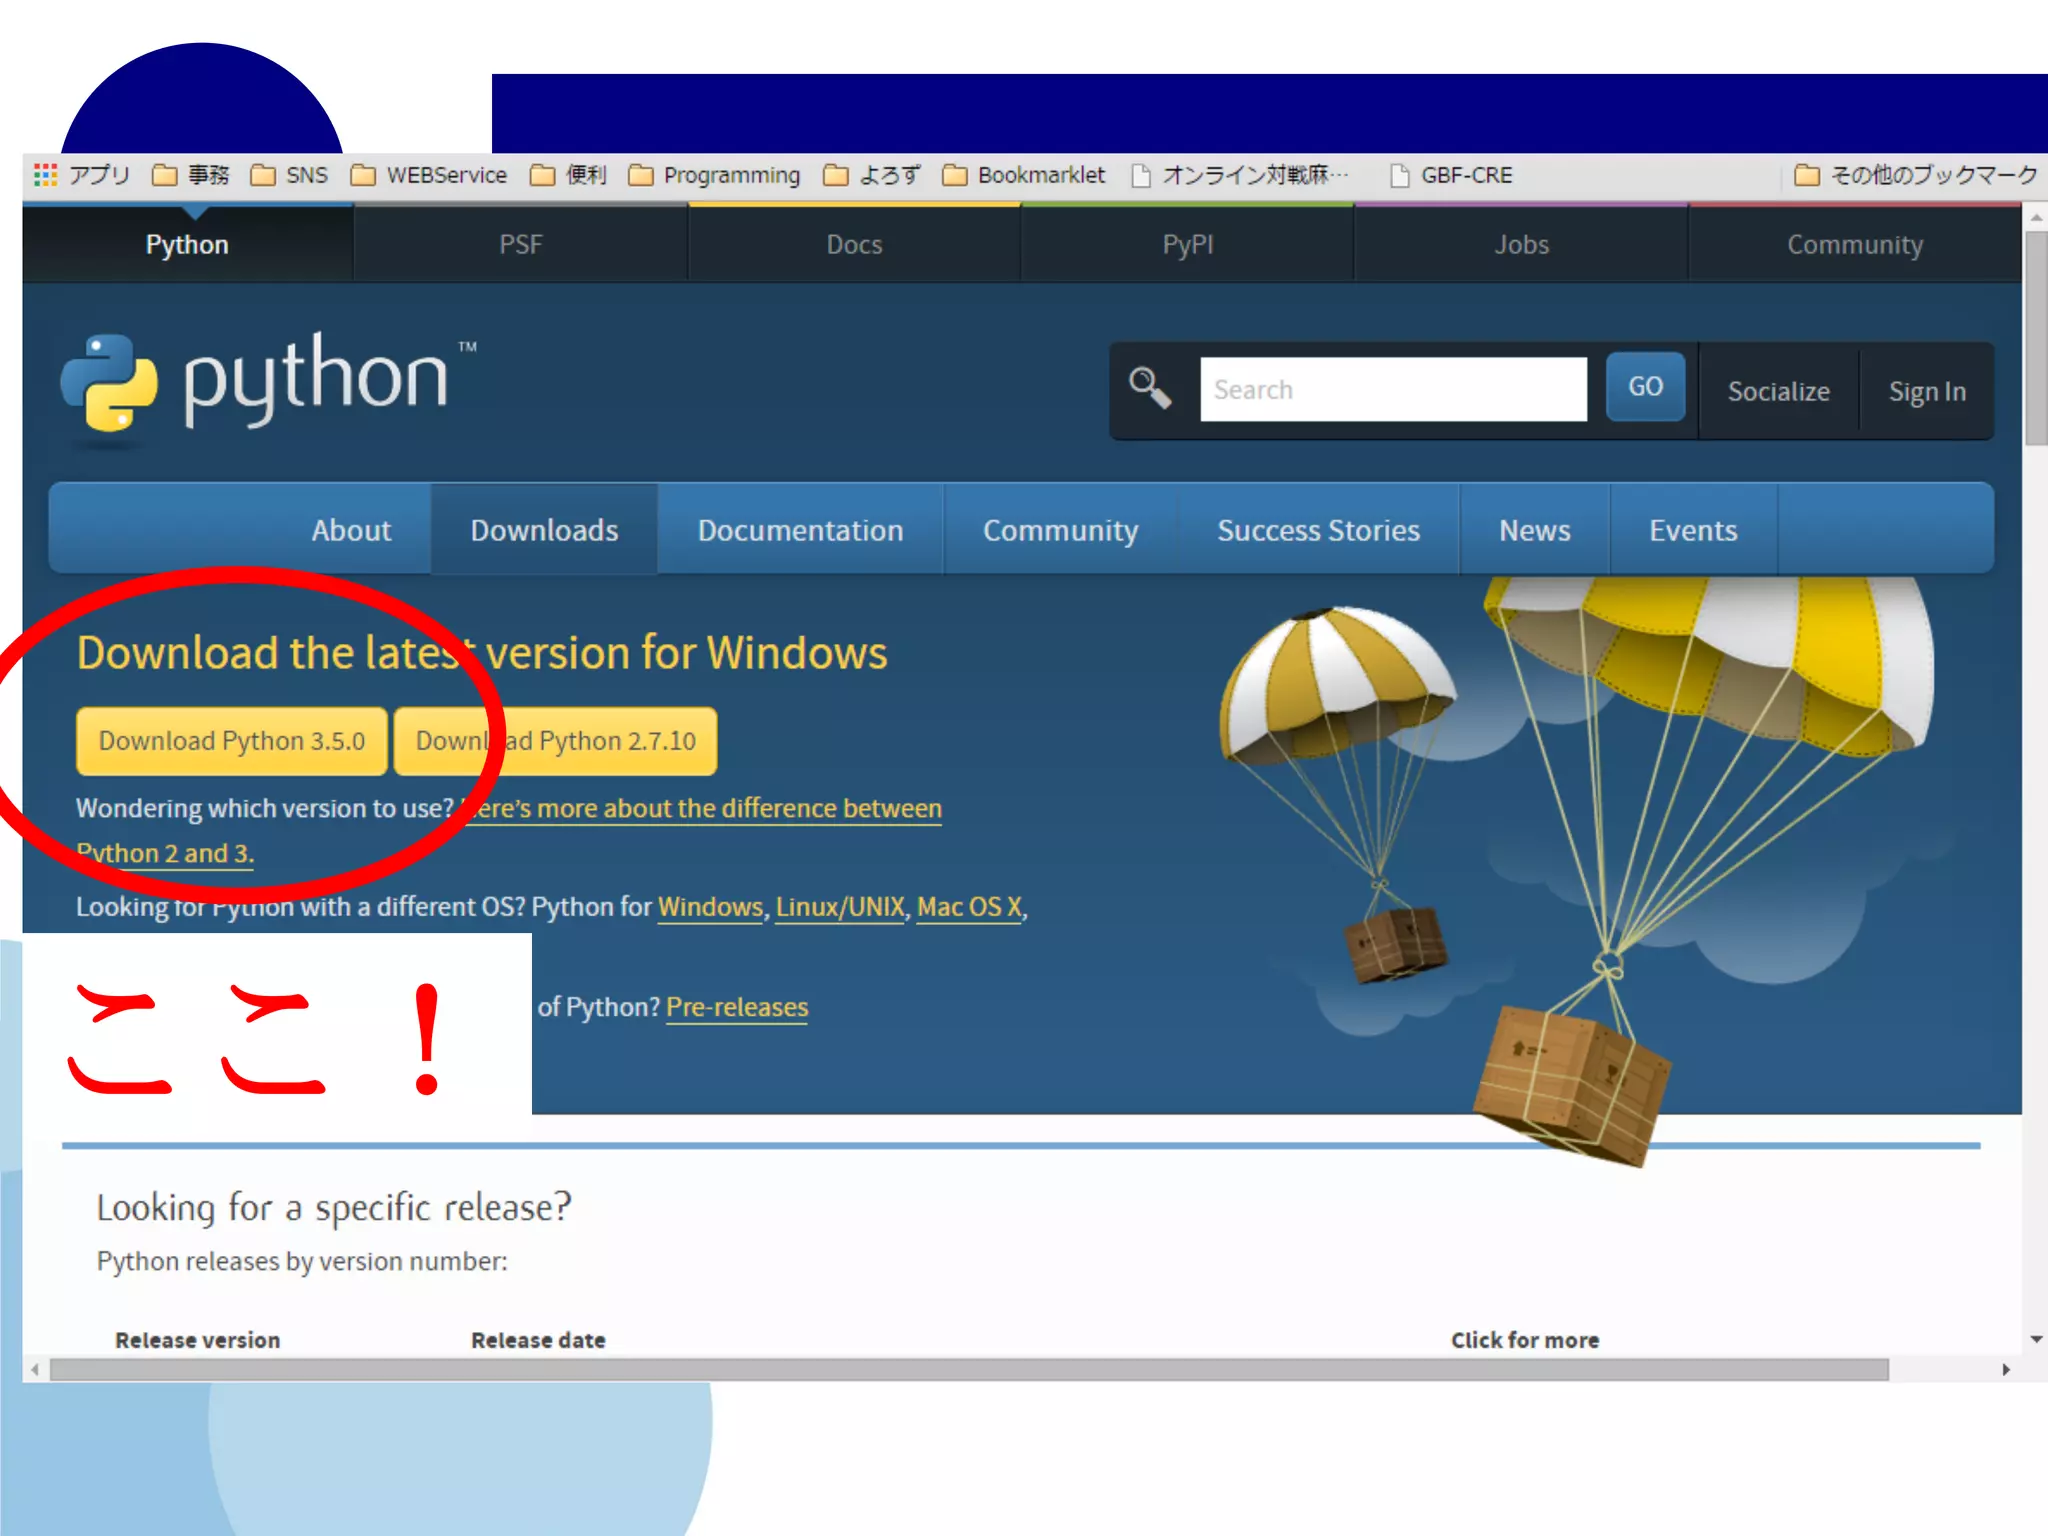Click the Release date column header
The height and width of the screenshot is (1536, 2048).
(x=538, y=1340)
